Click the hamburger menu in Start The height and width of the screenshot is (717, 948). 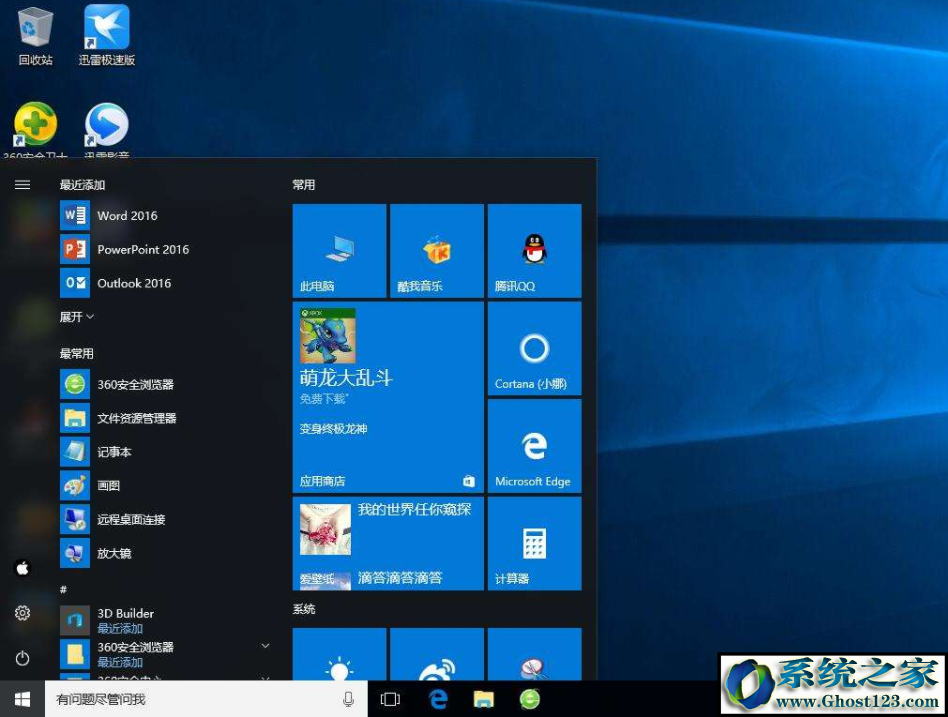22,184
